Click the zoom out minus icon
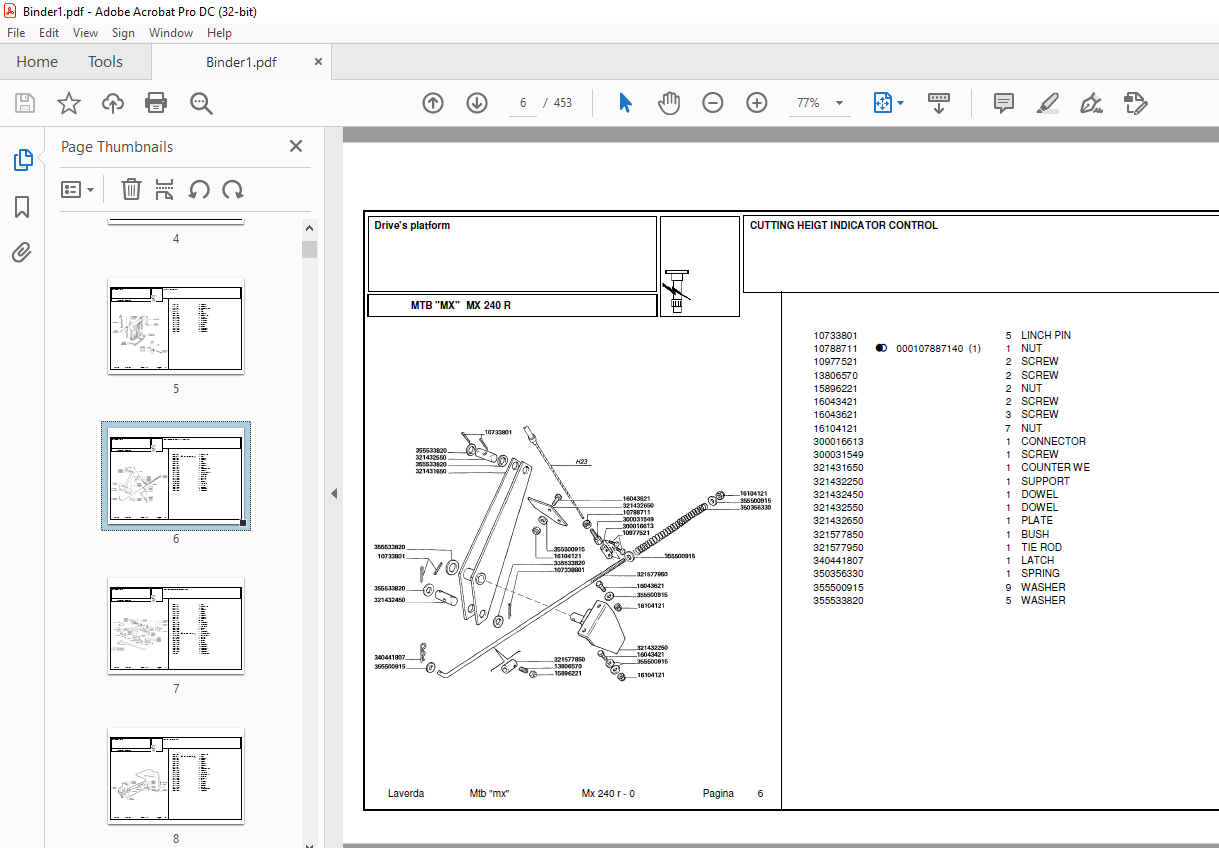1219x848 pixels. (712, 103)
